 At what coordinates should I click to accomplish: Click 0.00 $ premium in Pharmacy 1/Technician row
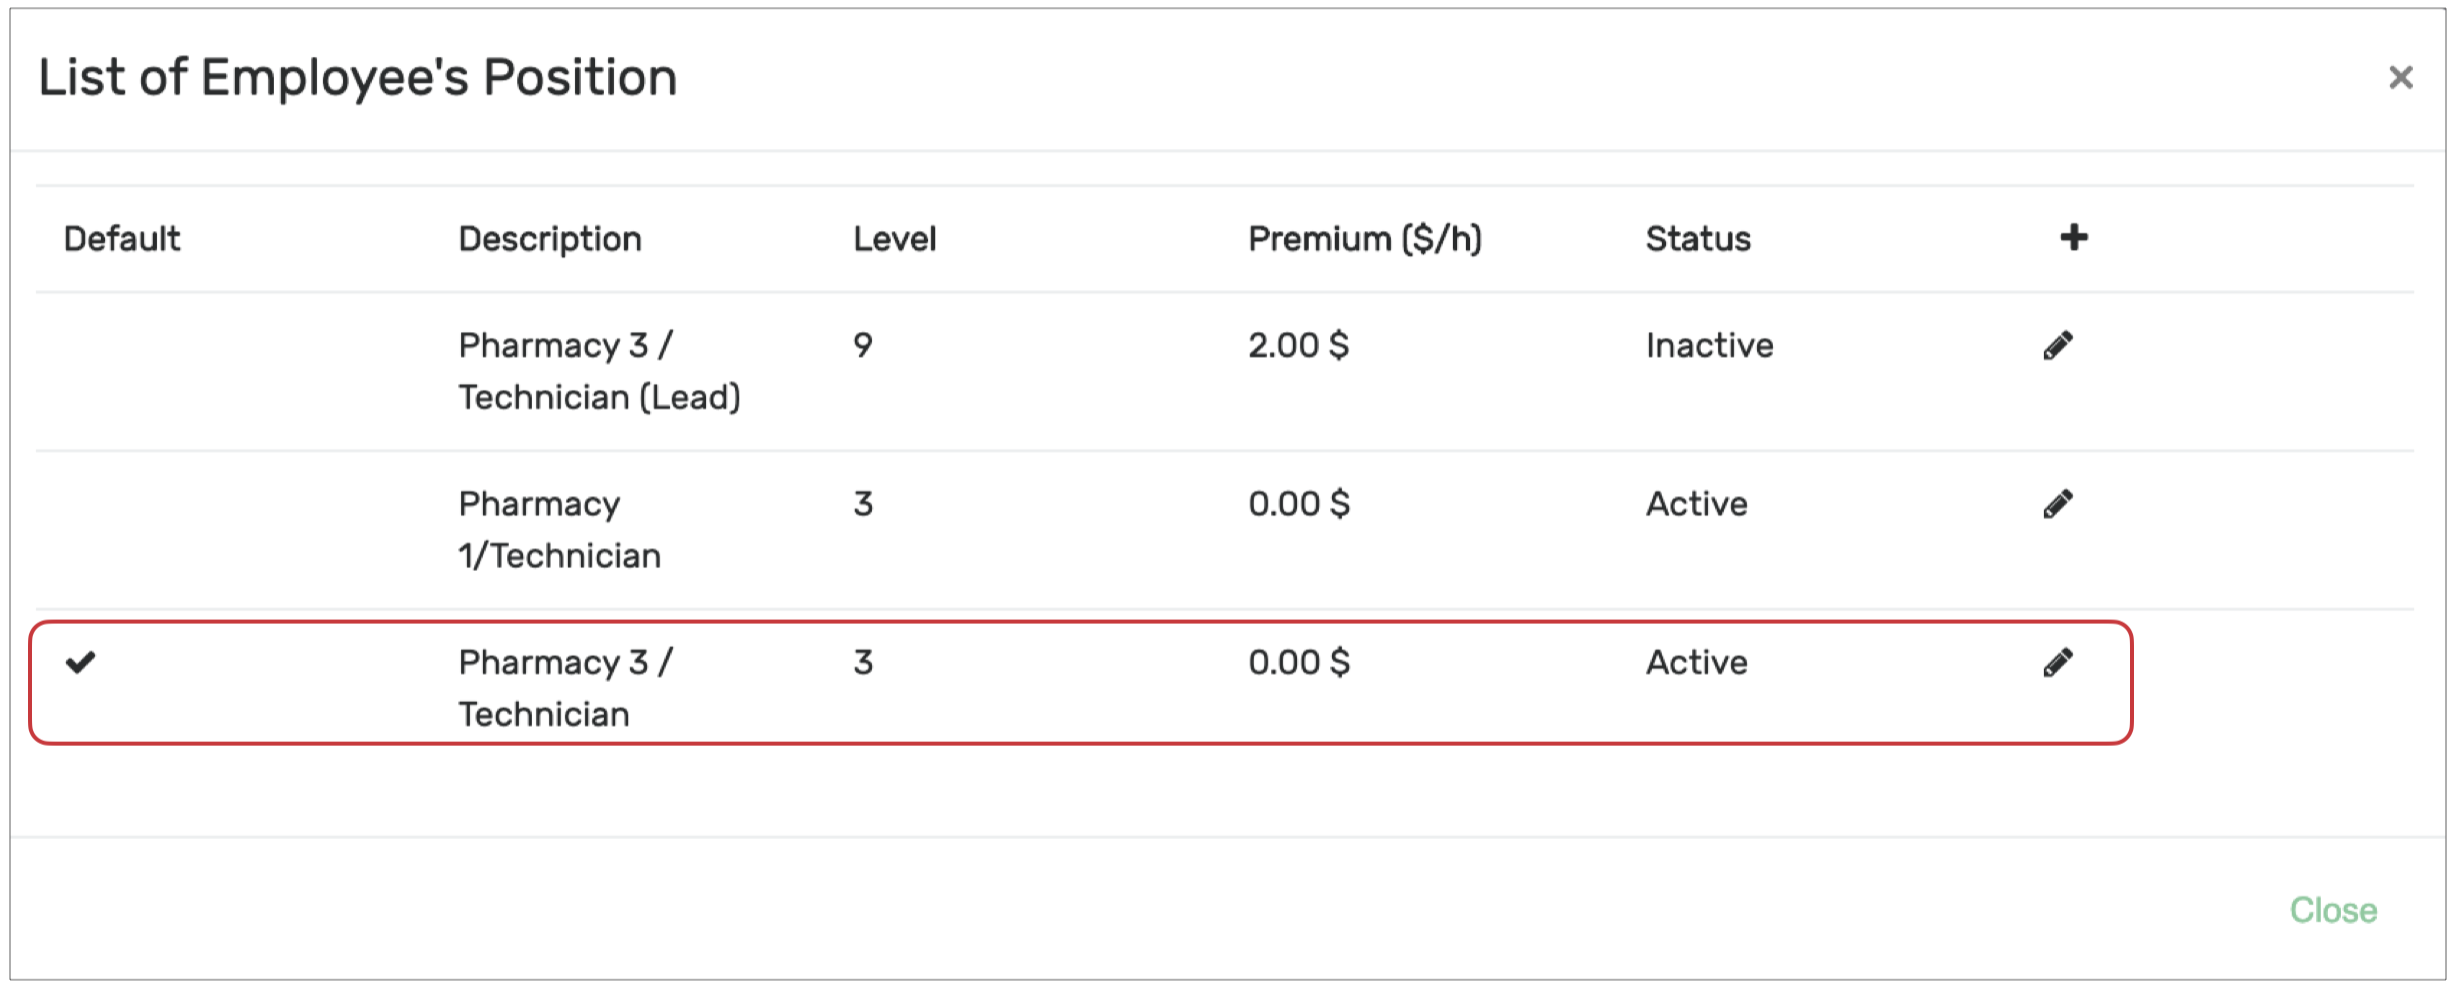point(1298,504)
